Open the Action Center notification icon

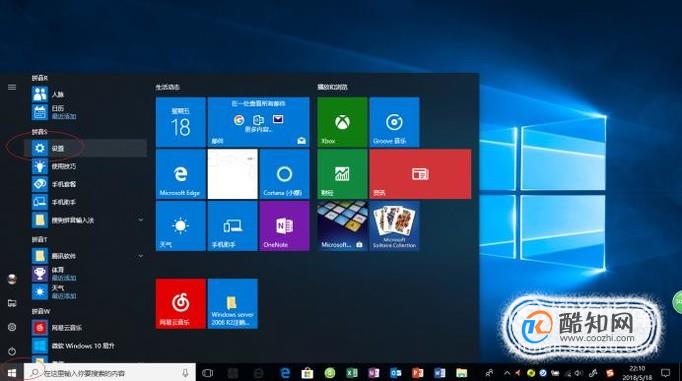tap(665, 373)
